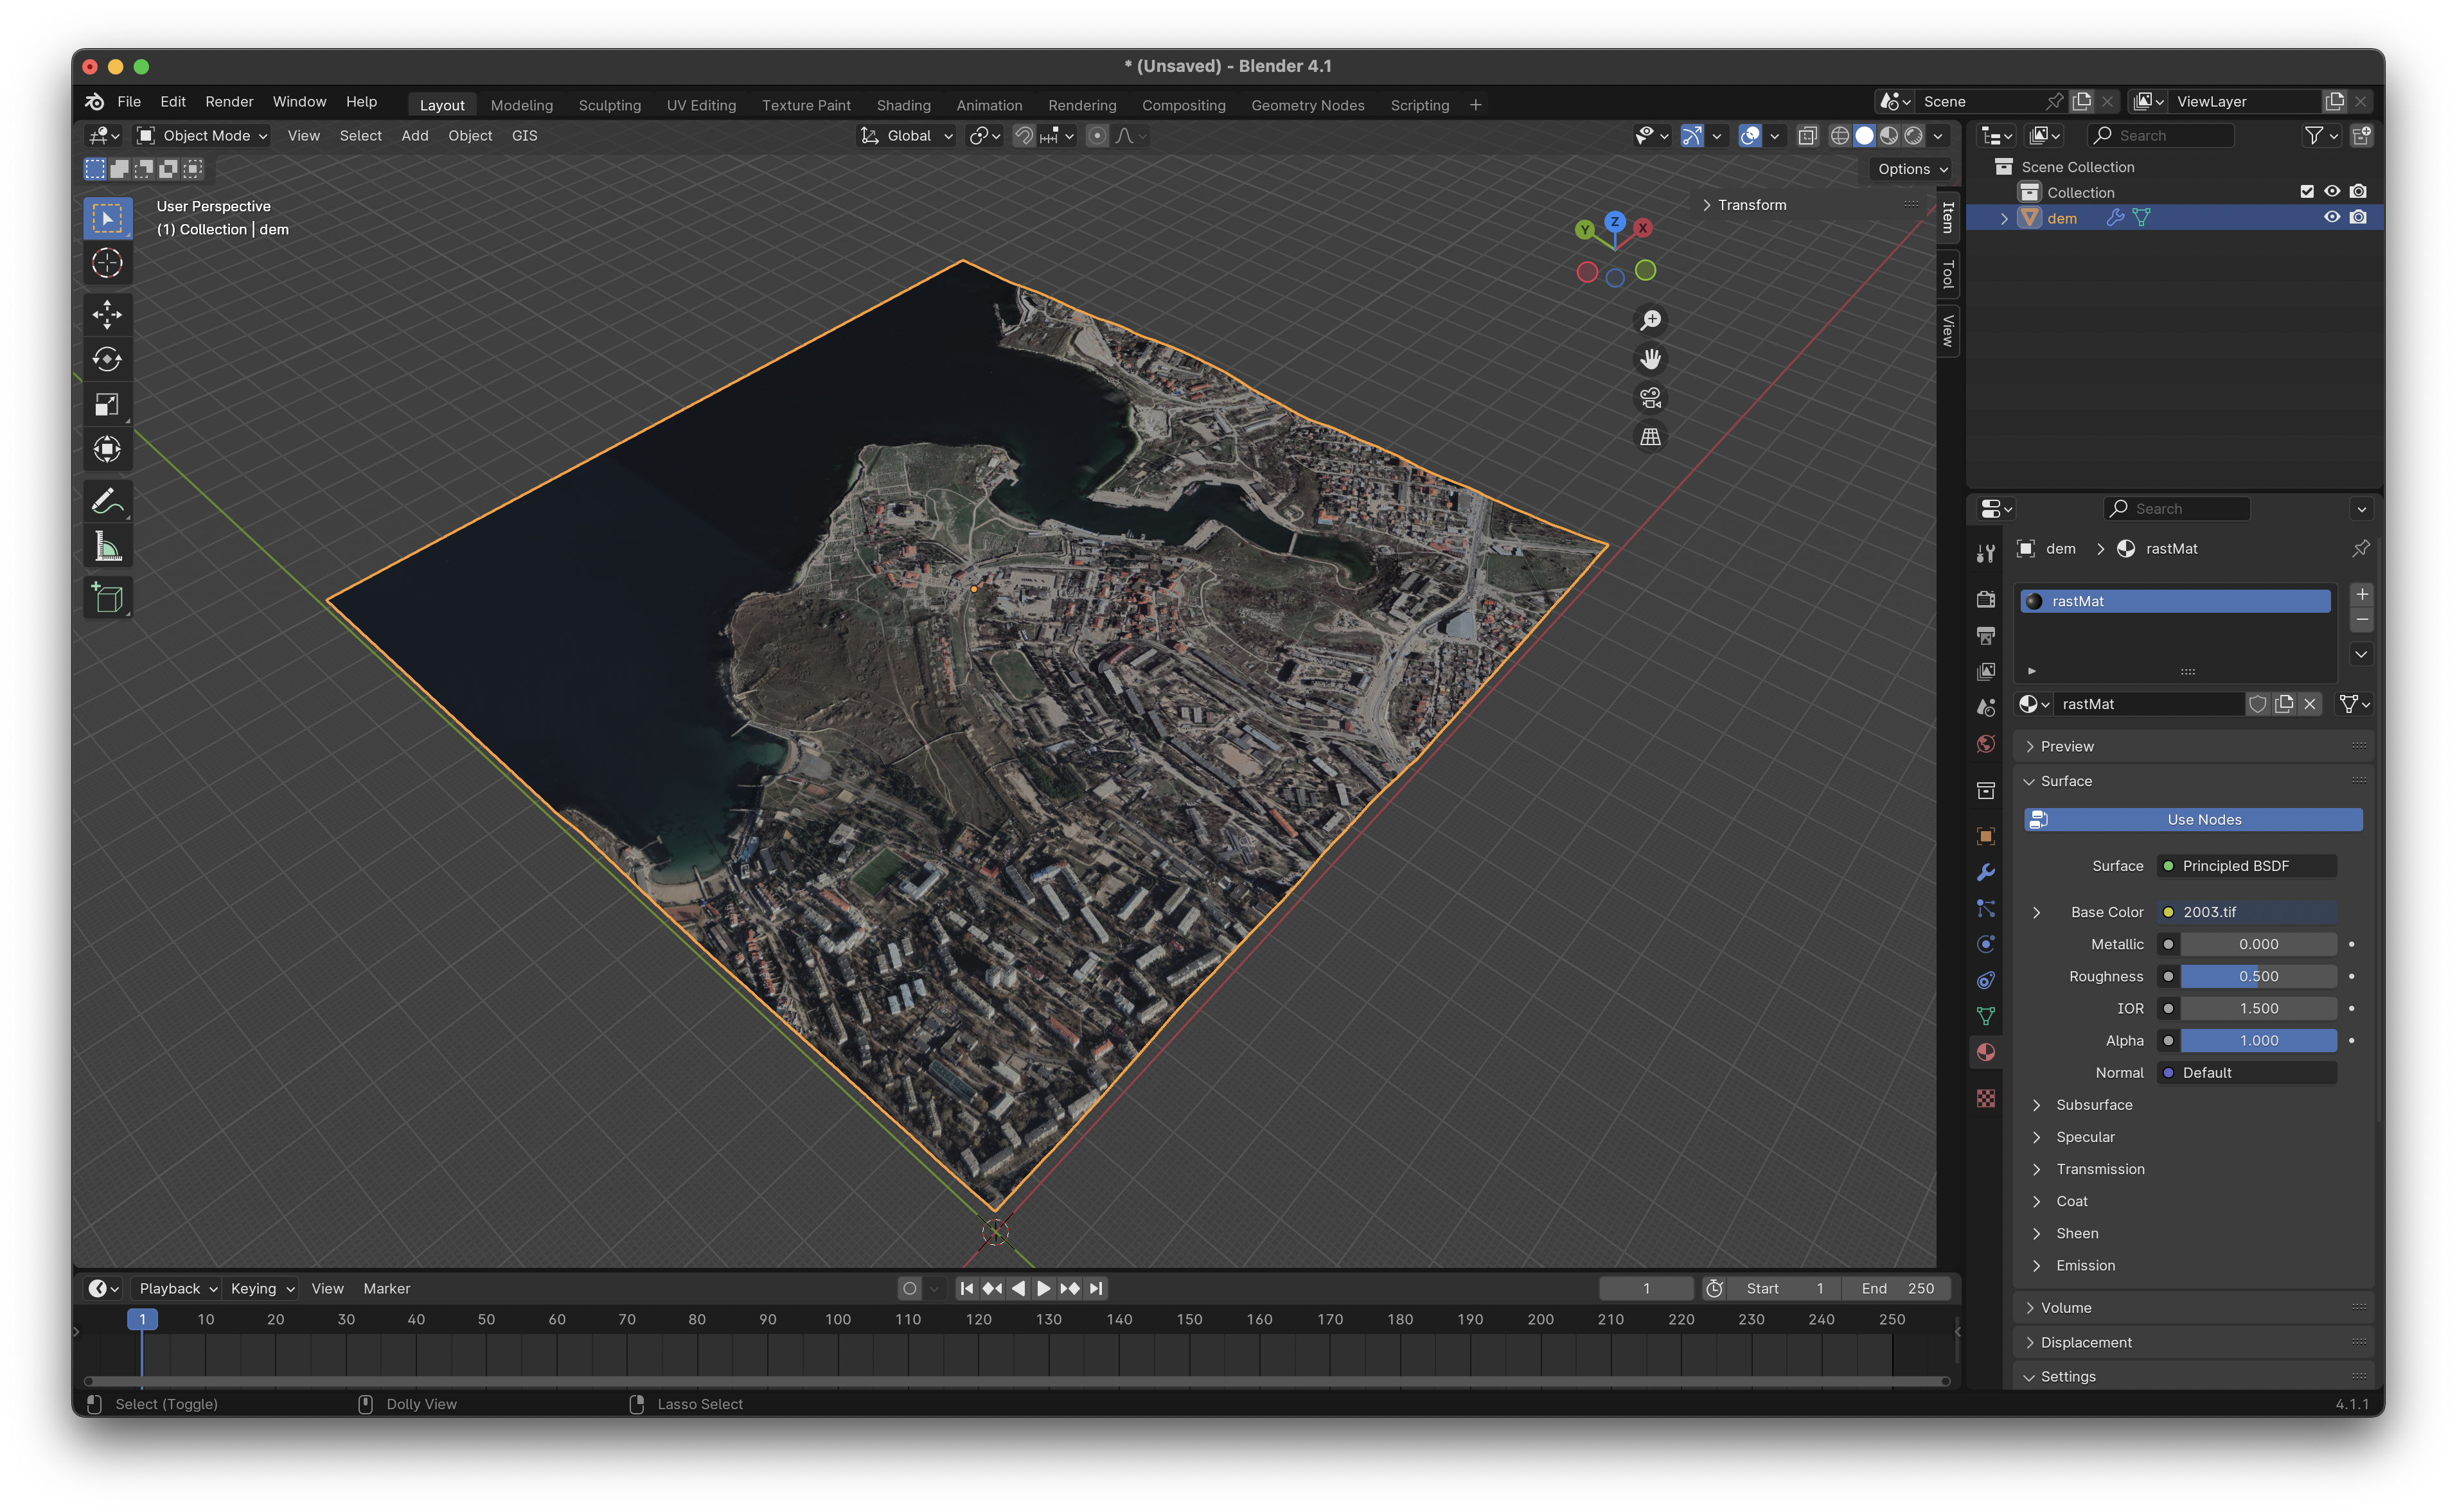Image resolution: width=2457 pixels, height=1512 pixels.
Task: Open the Scene properties tab icon
Action: tap(1986, 707)
